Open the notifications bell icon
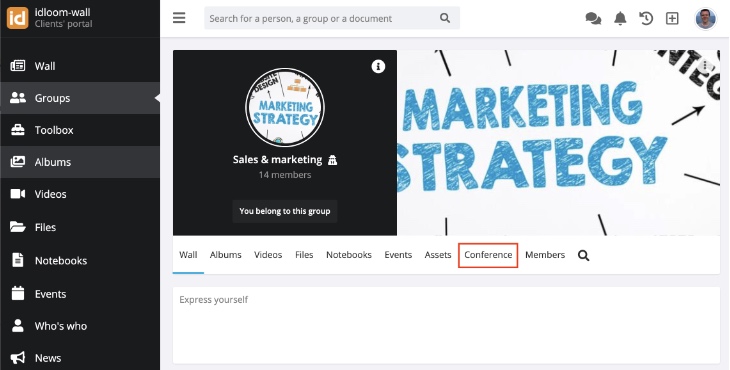Image resolution: width=730 pixels, height=370 pixels. (x=620, y=19)
